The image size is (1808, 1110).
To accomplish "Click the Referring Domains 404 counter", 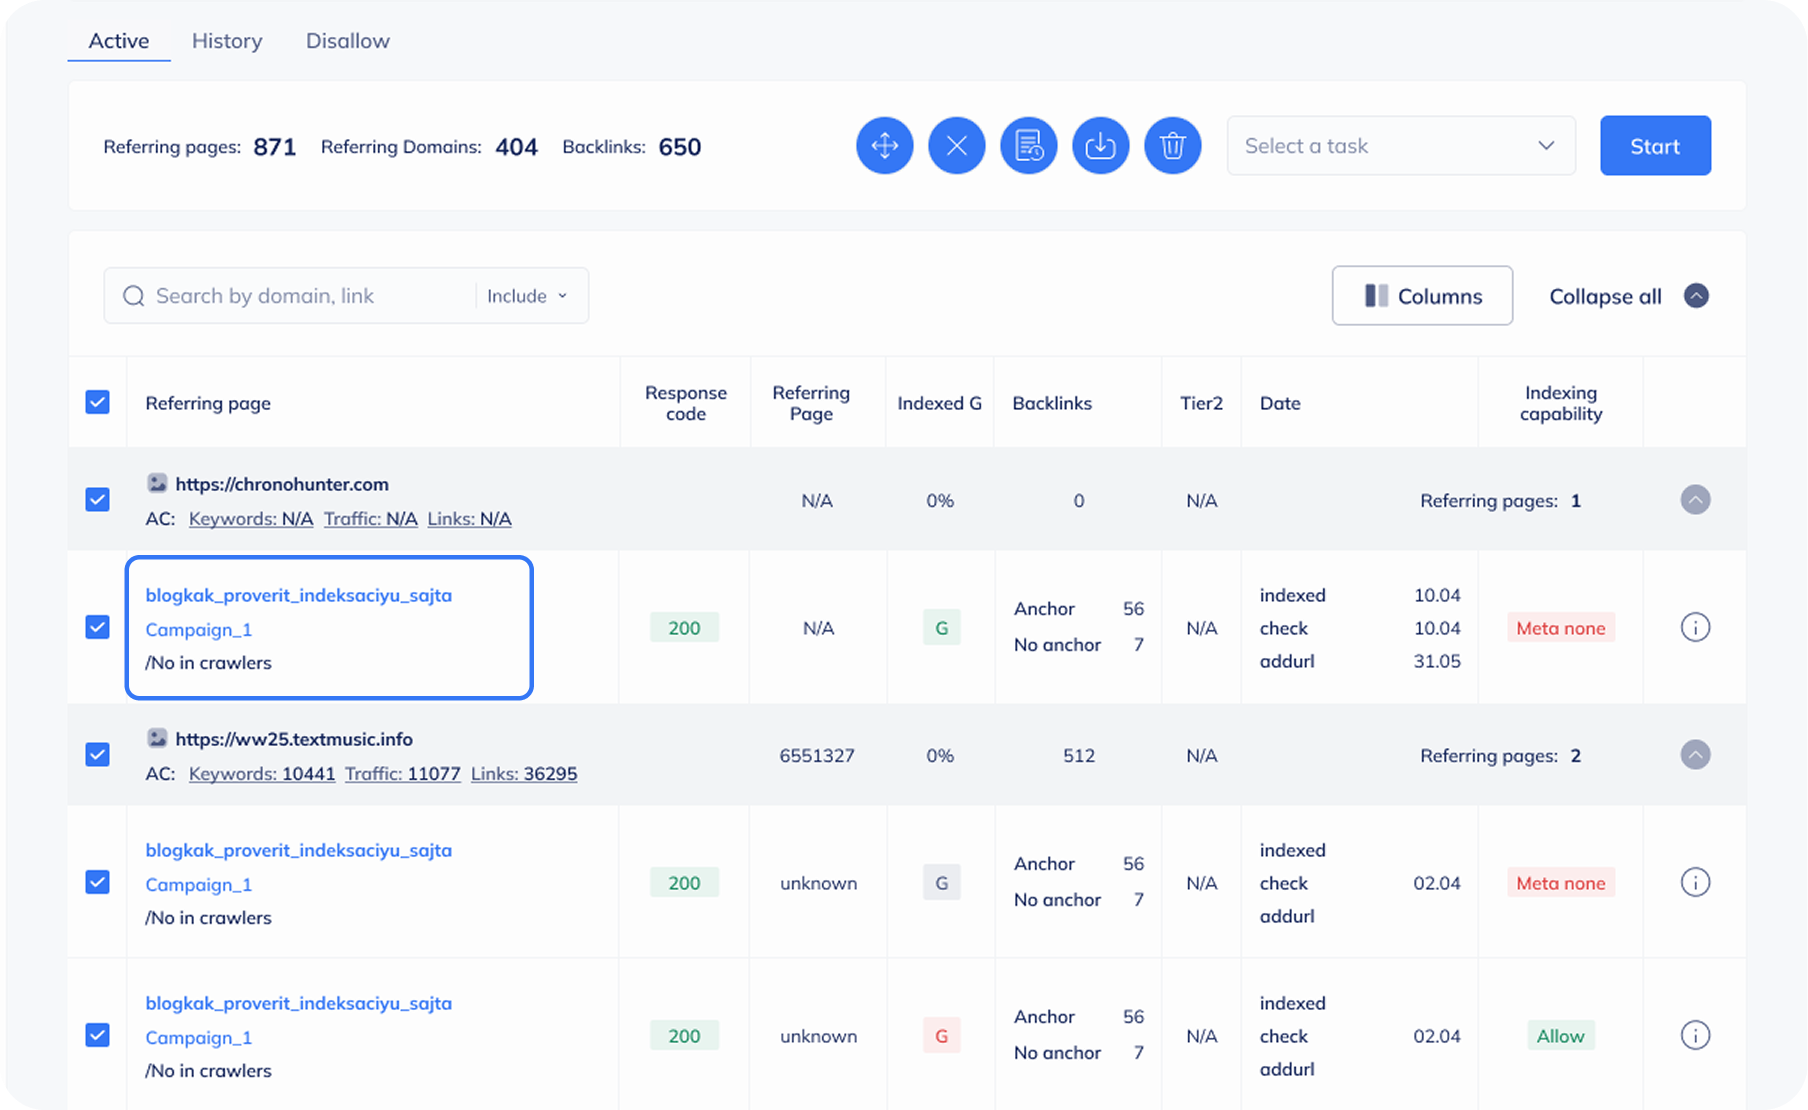I will click(429, 147).
